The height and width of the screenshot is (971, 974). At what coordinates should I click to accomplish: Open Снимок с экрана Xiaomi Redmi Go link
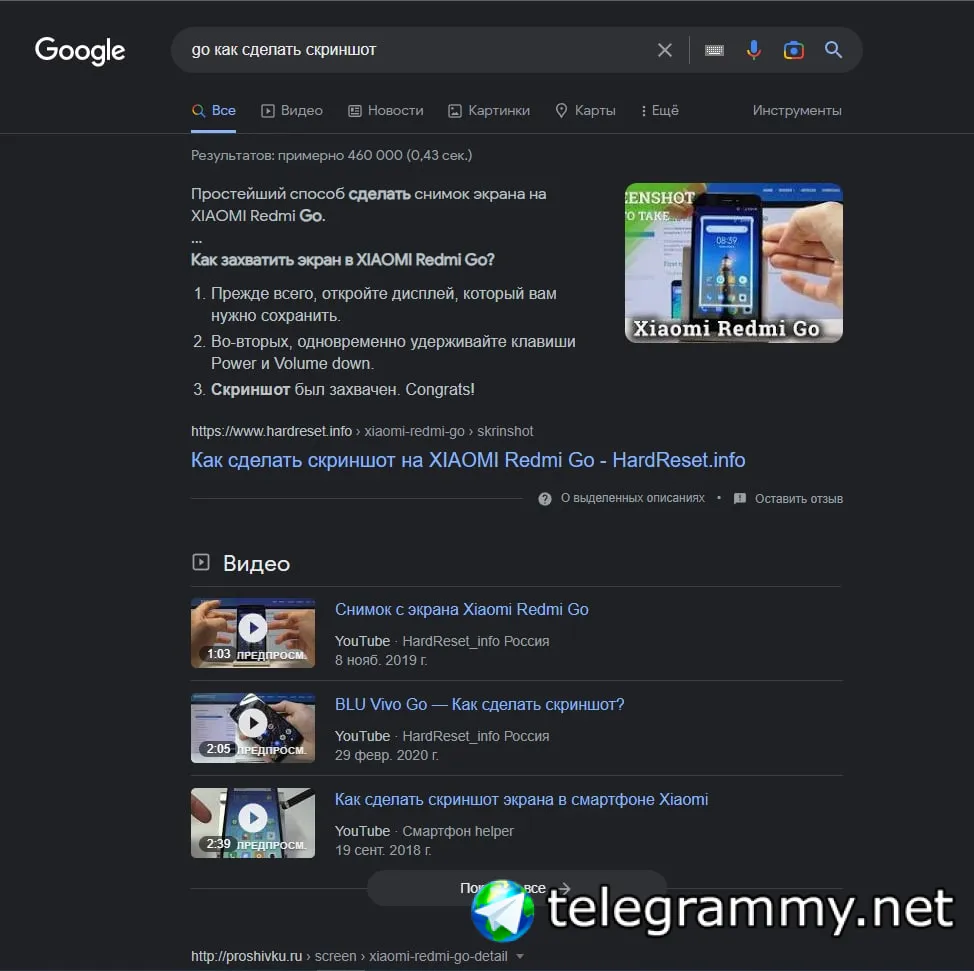462,609
